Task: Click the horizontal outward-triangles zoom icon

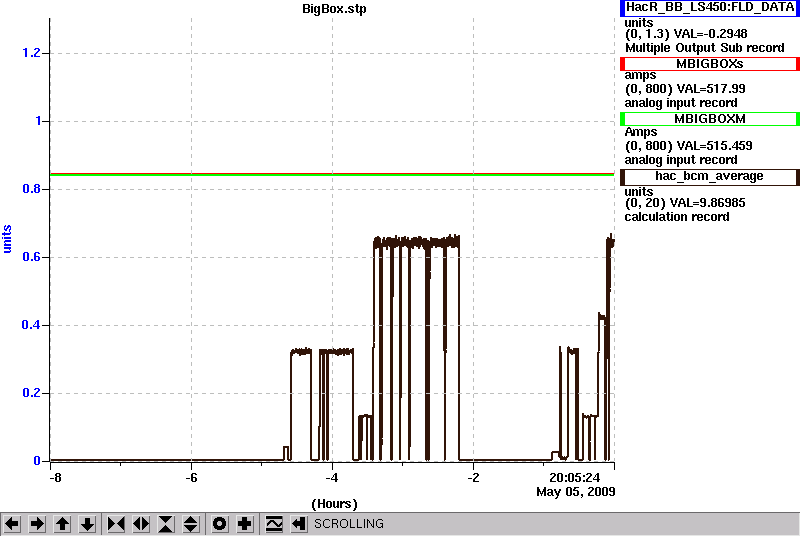Action: pos(141,524)
